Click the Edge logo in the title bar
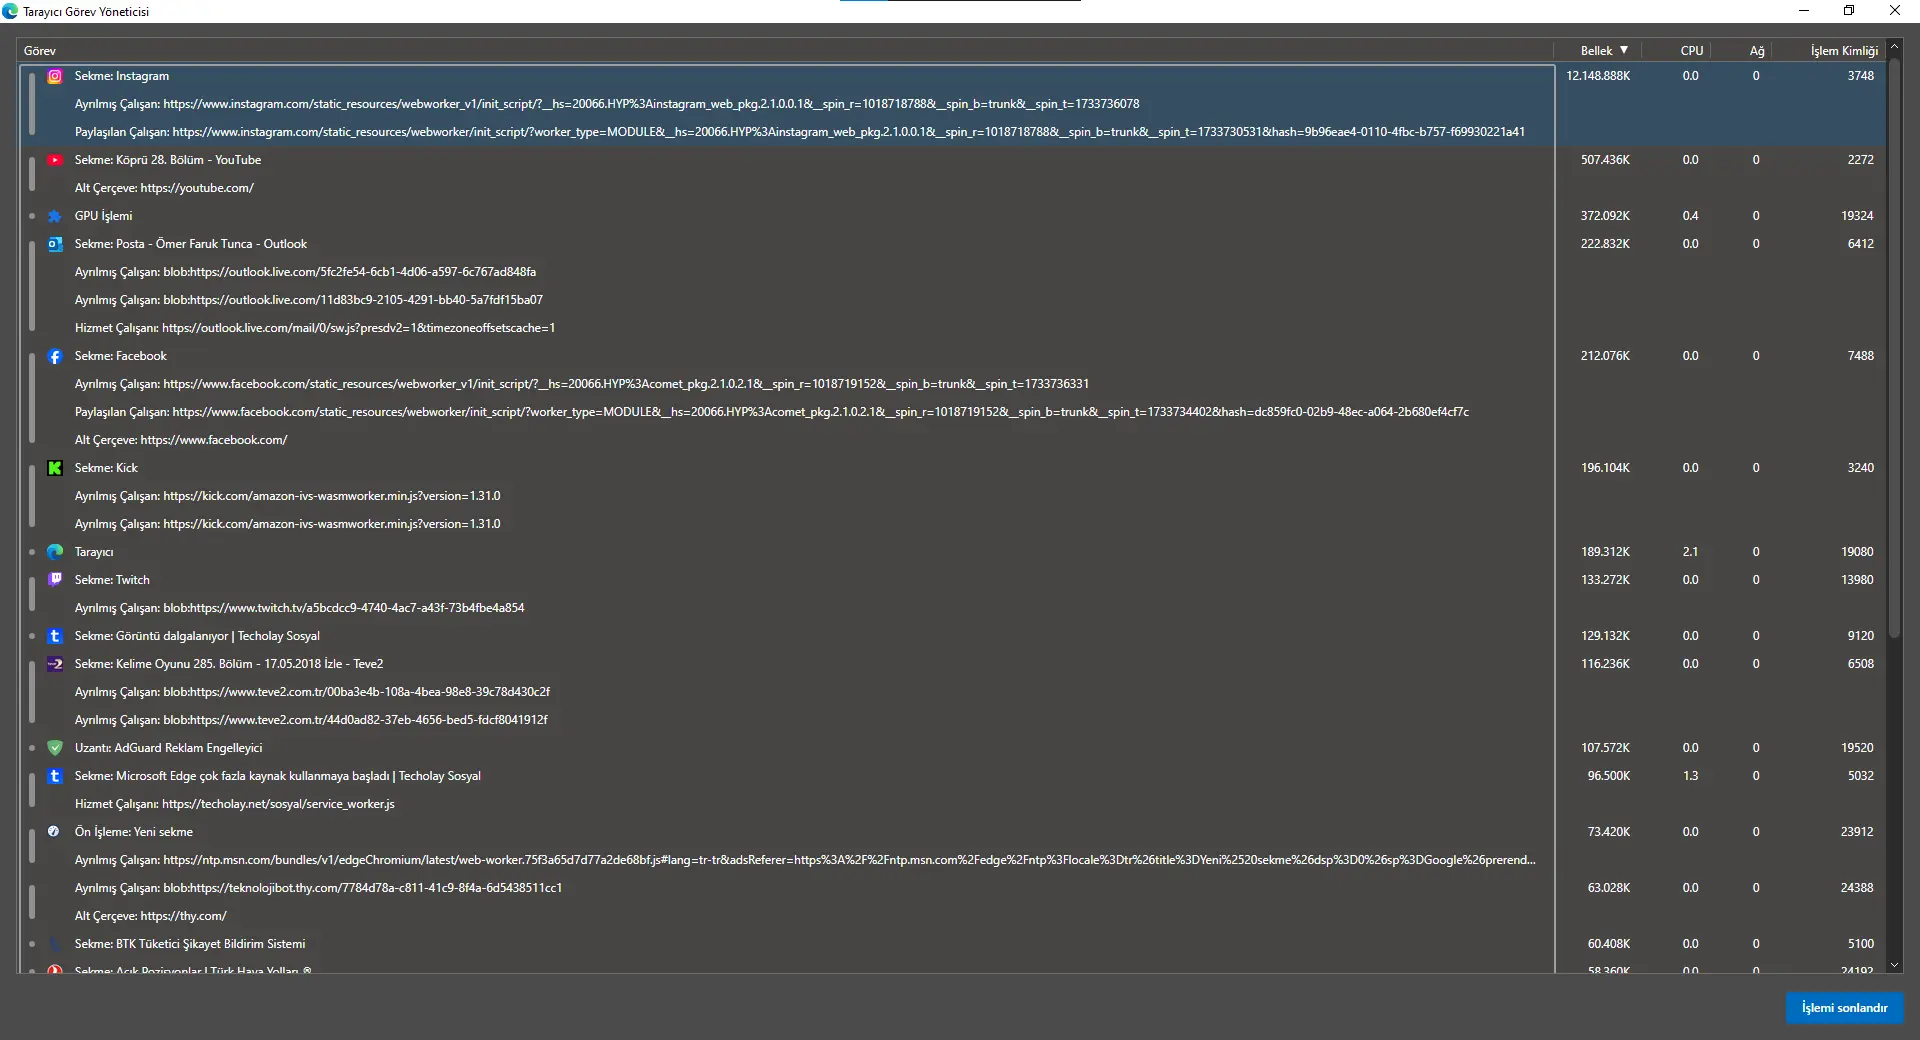This screenshot has width=1920, height=1040. point(10,11)
